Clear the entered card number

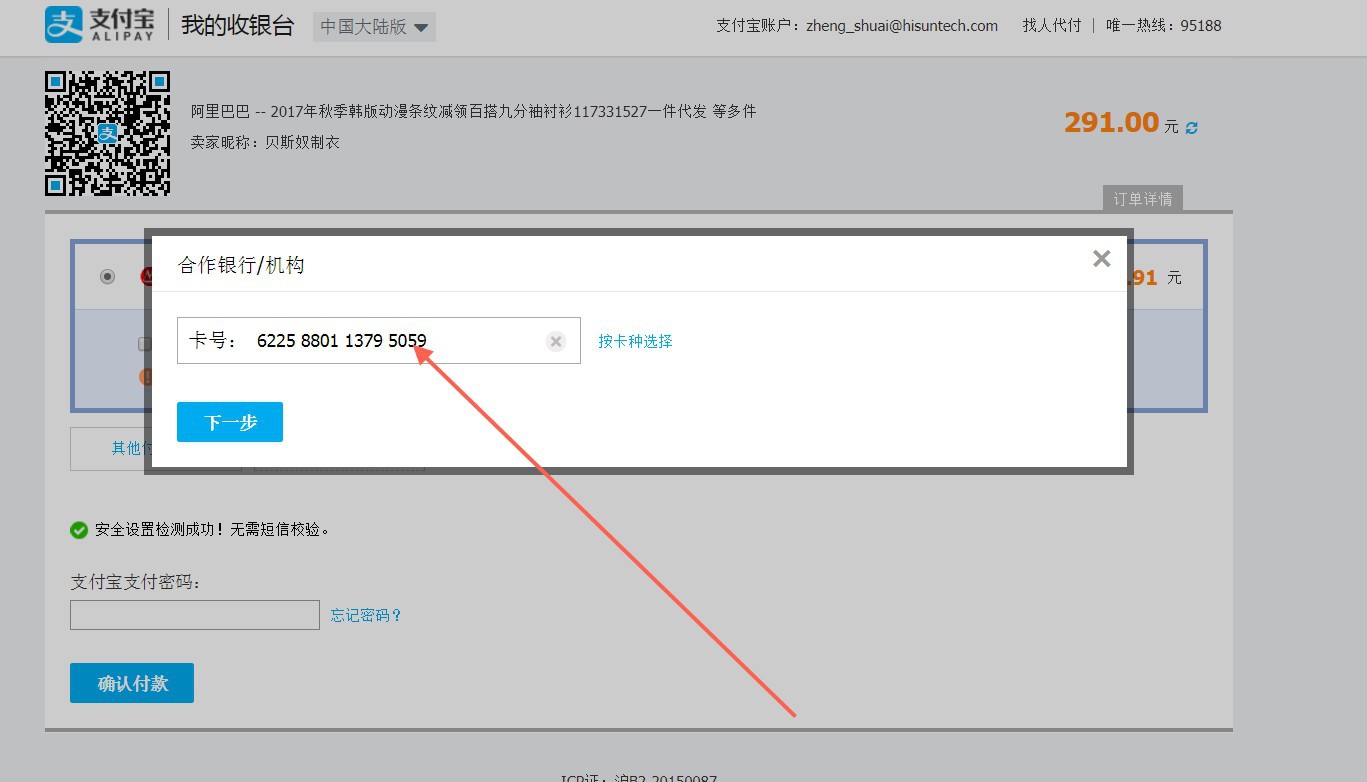[556, 342]
